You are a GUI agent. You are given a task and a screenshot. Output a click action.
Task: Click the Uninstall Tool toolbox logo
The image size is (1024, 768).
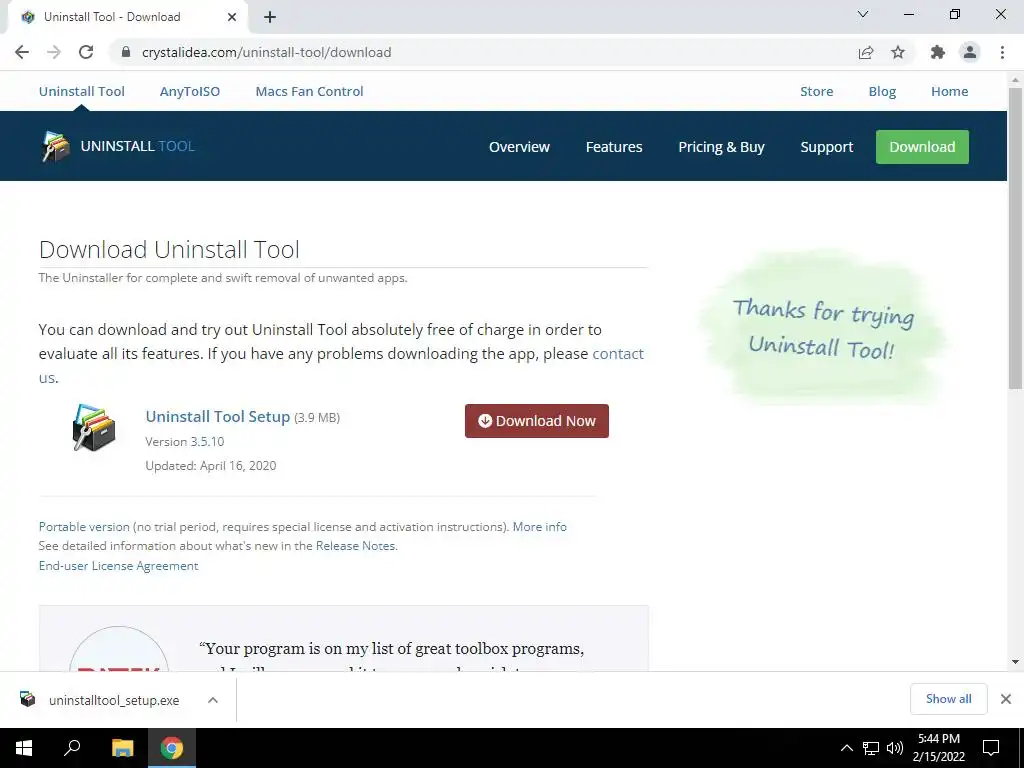(x=56, y=146)
